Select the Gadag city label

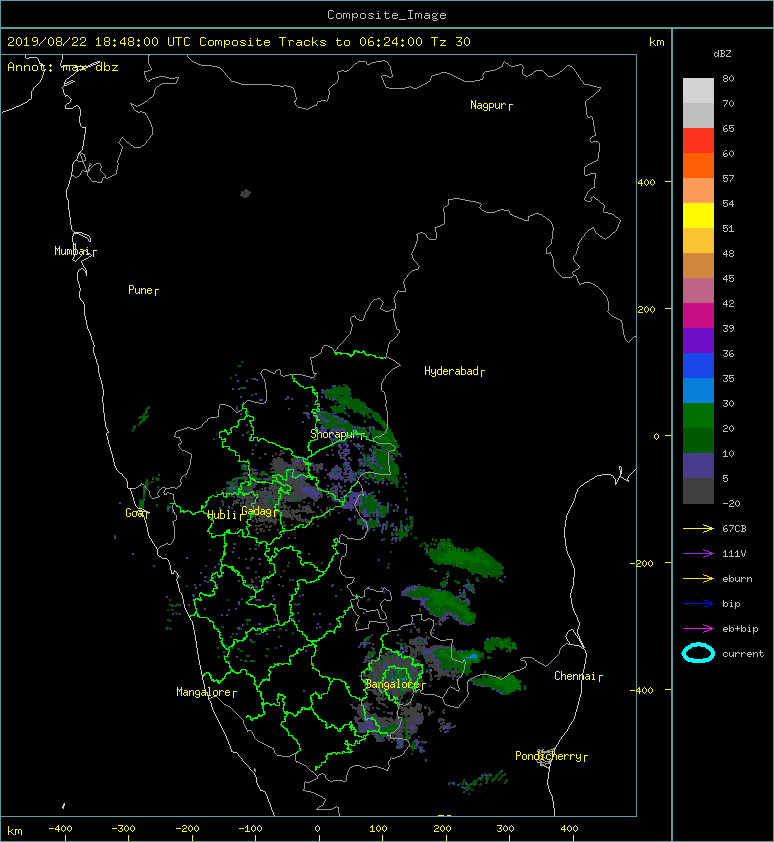click(261, 511)
